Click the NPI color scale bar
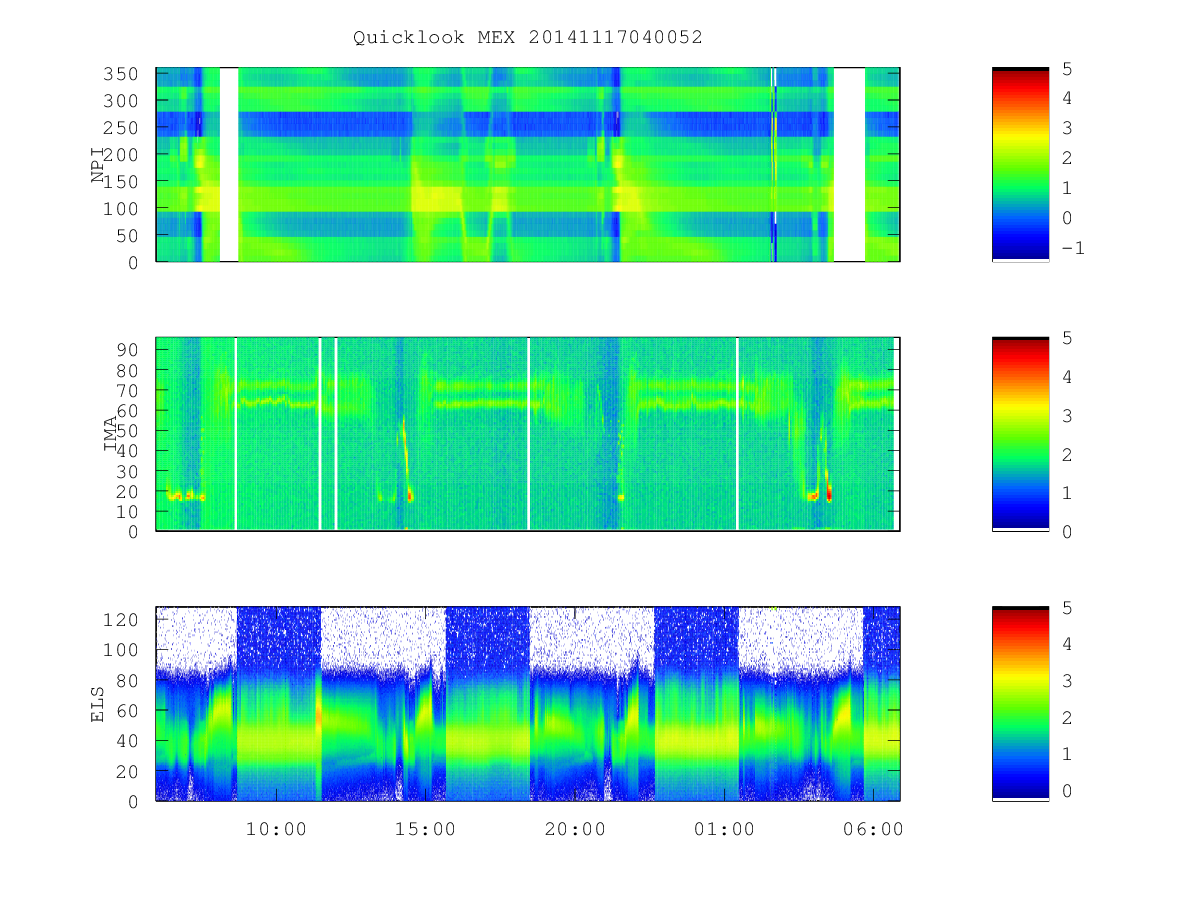The width and height of the screenshot is (1200, 900). tap(1020, 165)
